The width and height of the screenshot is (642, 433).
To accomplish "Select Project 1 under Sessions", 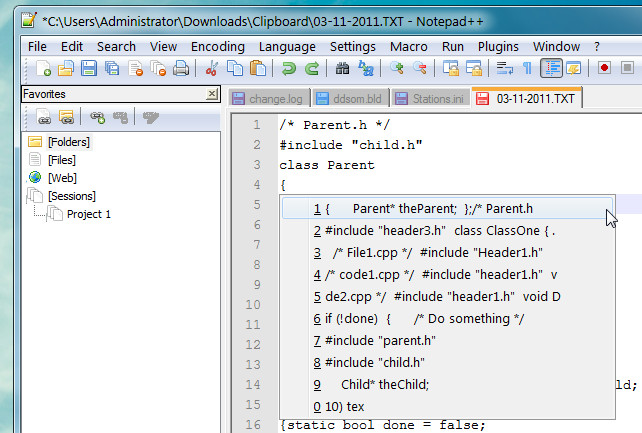I will point(89,214).
